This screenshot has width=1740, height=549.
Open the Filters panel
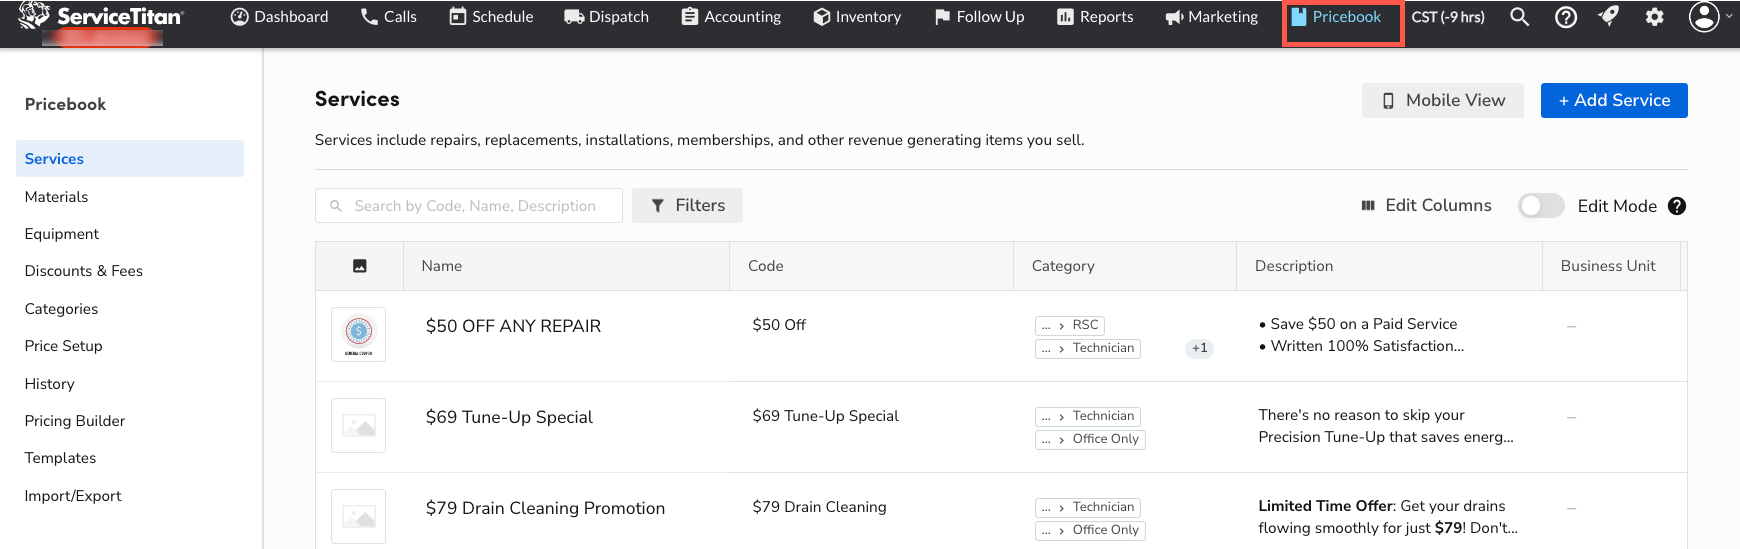(687, 205)
